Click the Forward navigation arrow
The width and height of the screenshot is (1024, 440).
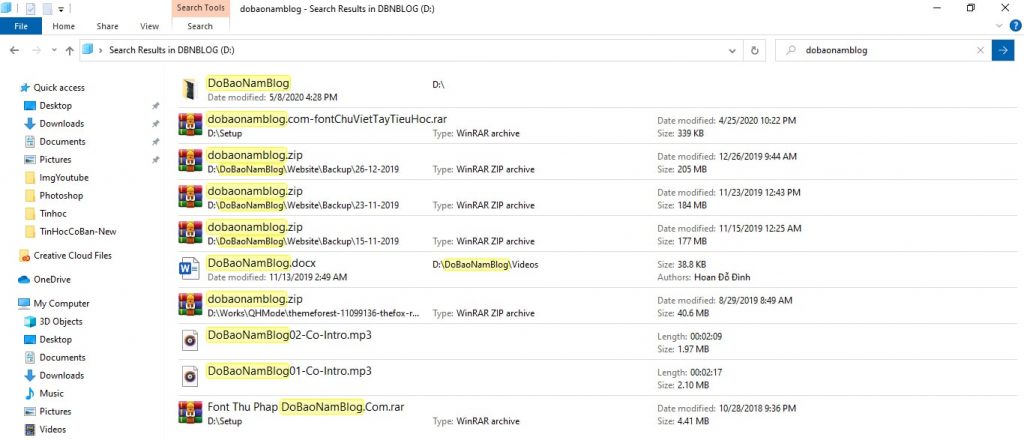pos(37,50)
